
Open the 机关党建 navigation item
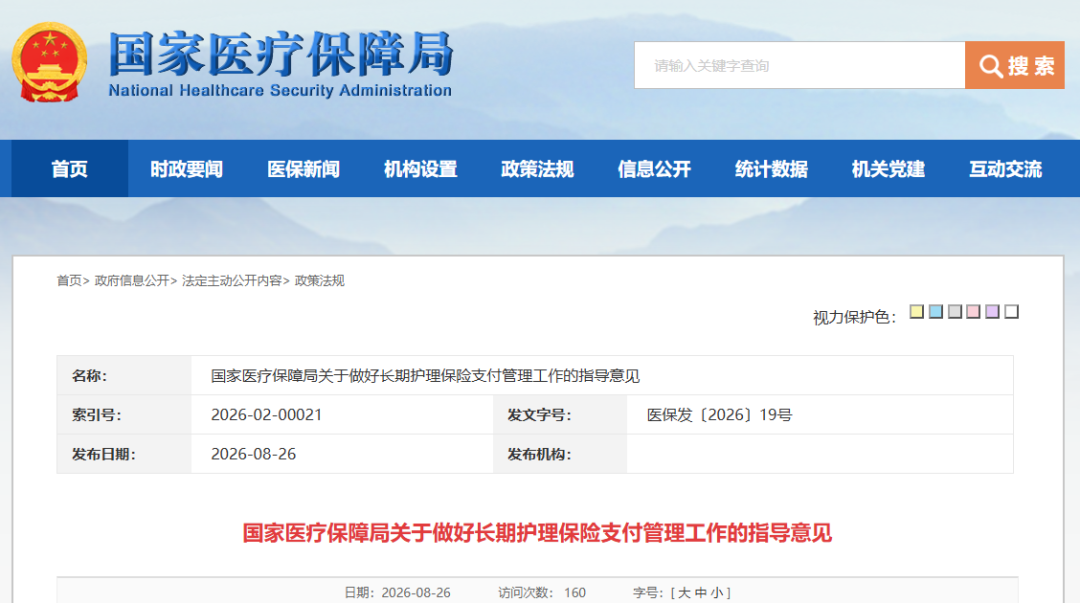click(889, 169)
